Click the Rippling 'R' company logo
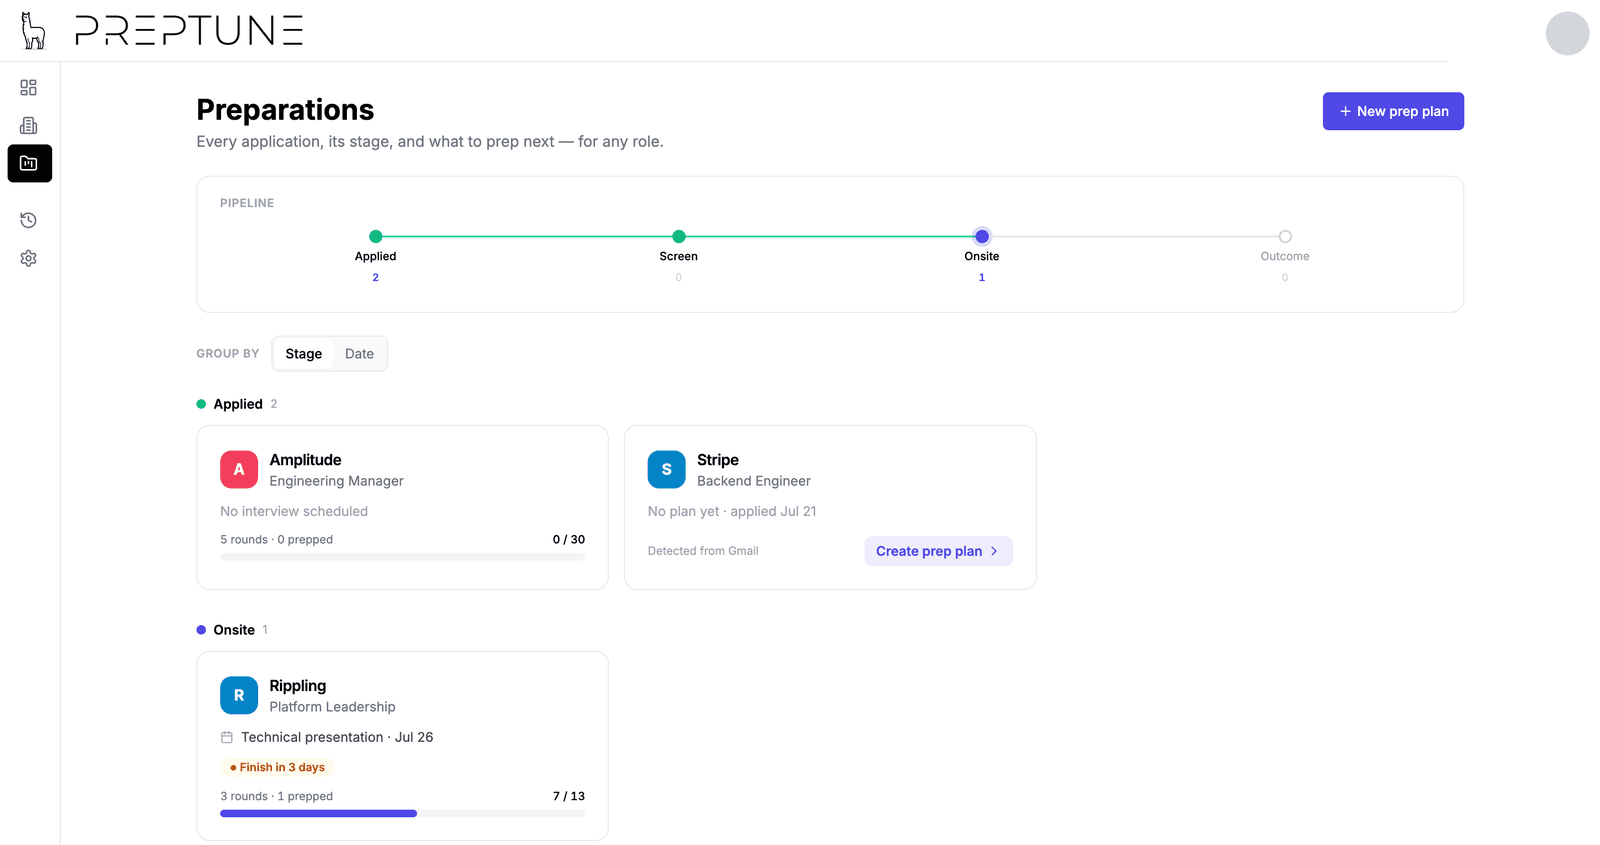The height and width of the screenshot is (845, 1600). tap(239, 695)
